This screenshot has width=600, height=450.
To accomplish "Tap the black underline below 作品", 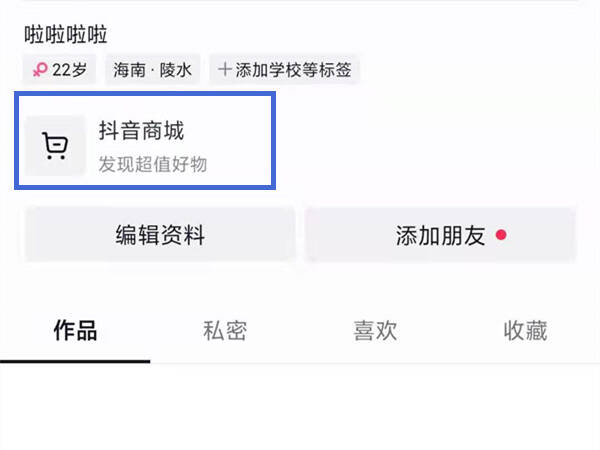I will pyautogui.click(x=75, y=361).
